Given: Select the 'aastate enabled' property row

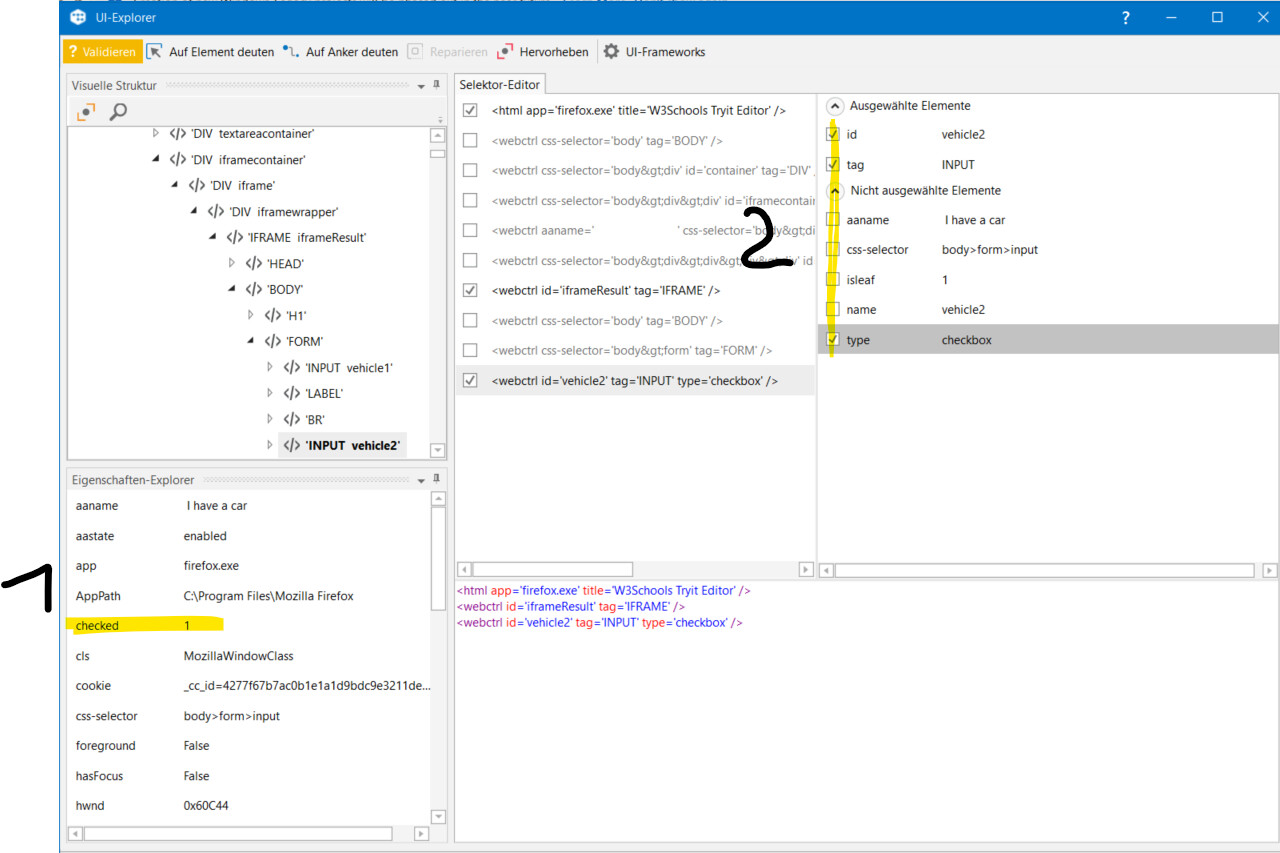Looking at the screenshot, I should 248,536.
